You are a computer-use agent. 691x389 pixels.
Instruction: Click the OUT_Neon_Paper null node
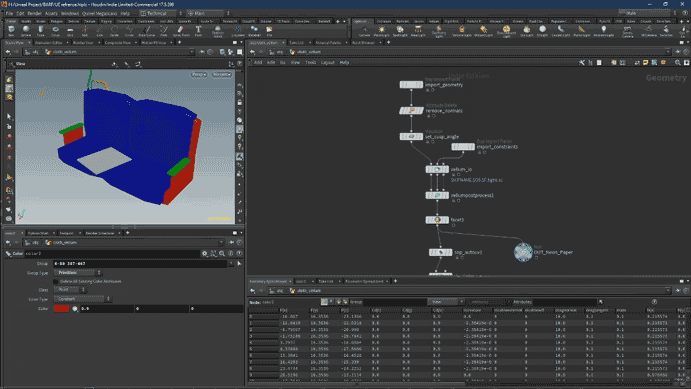point(523,252)
